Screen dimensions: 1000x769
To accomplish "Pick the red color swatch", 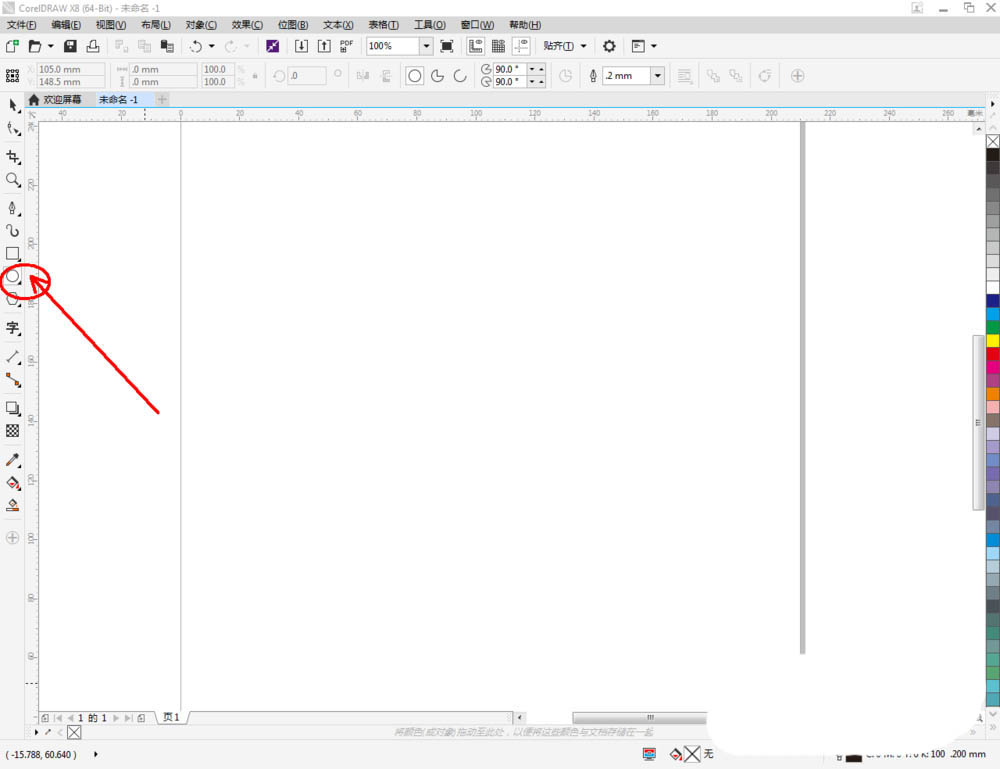I will [x=993, y=353].
